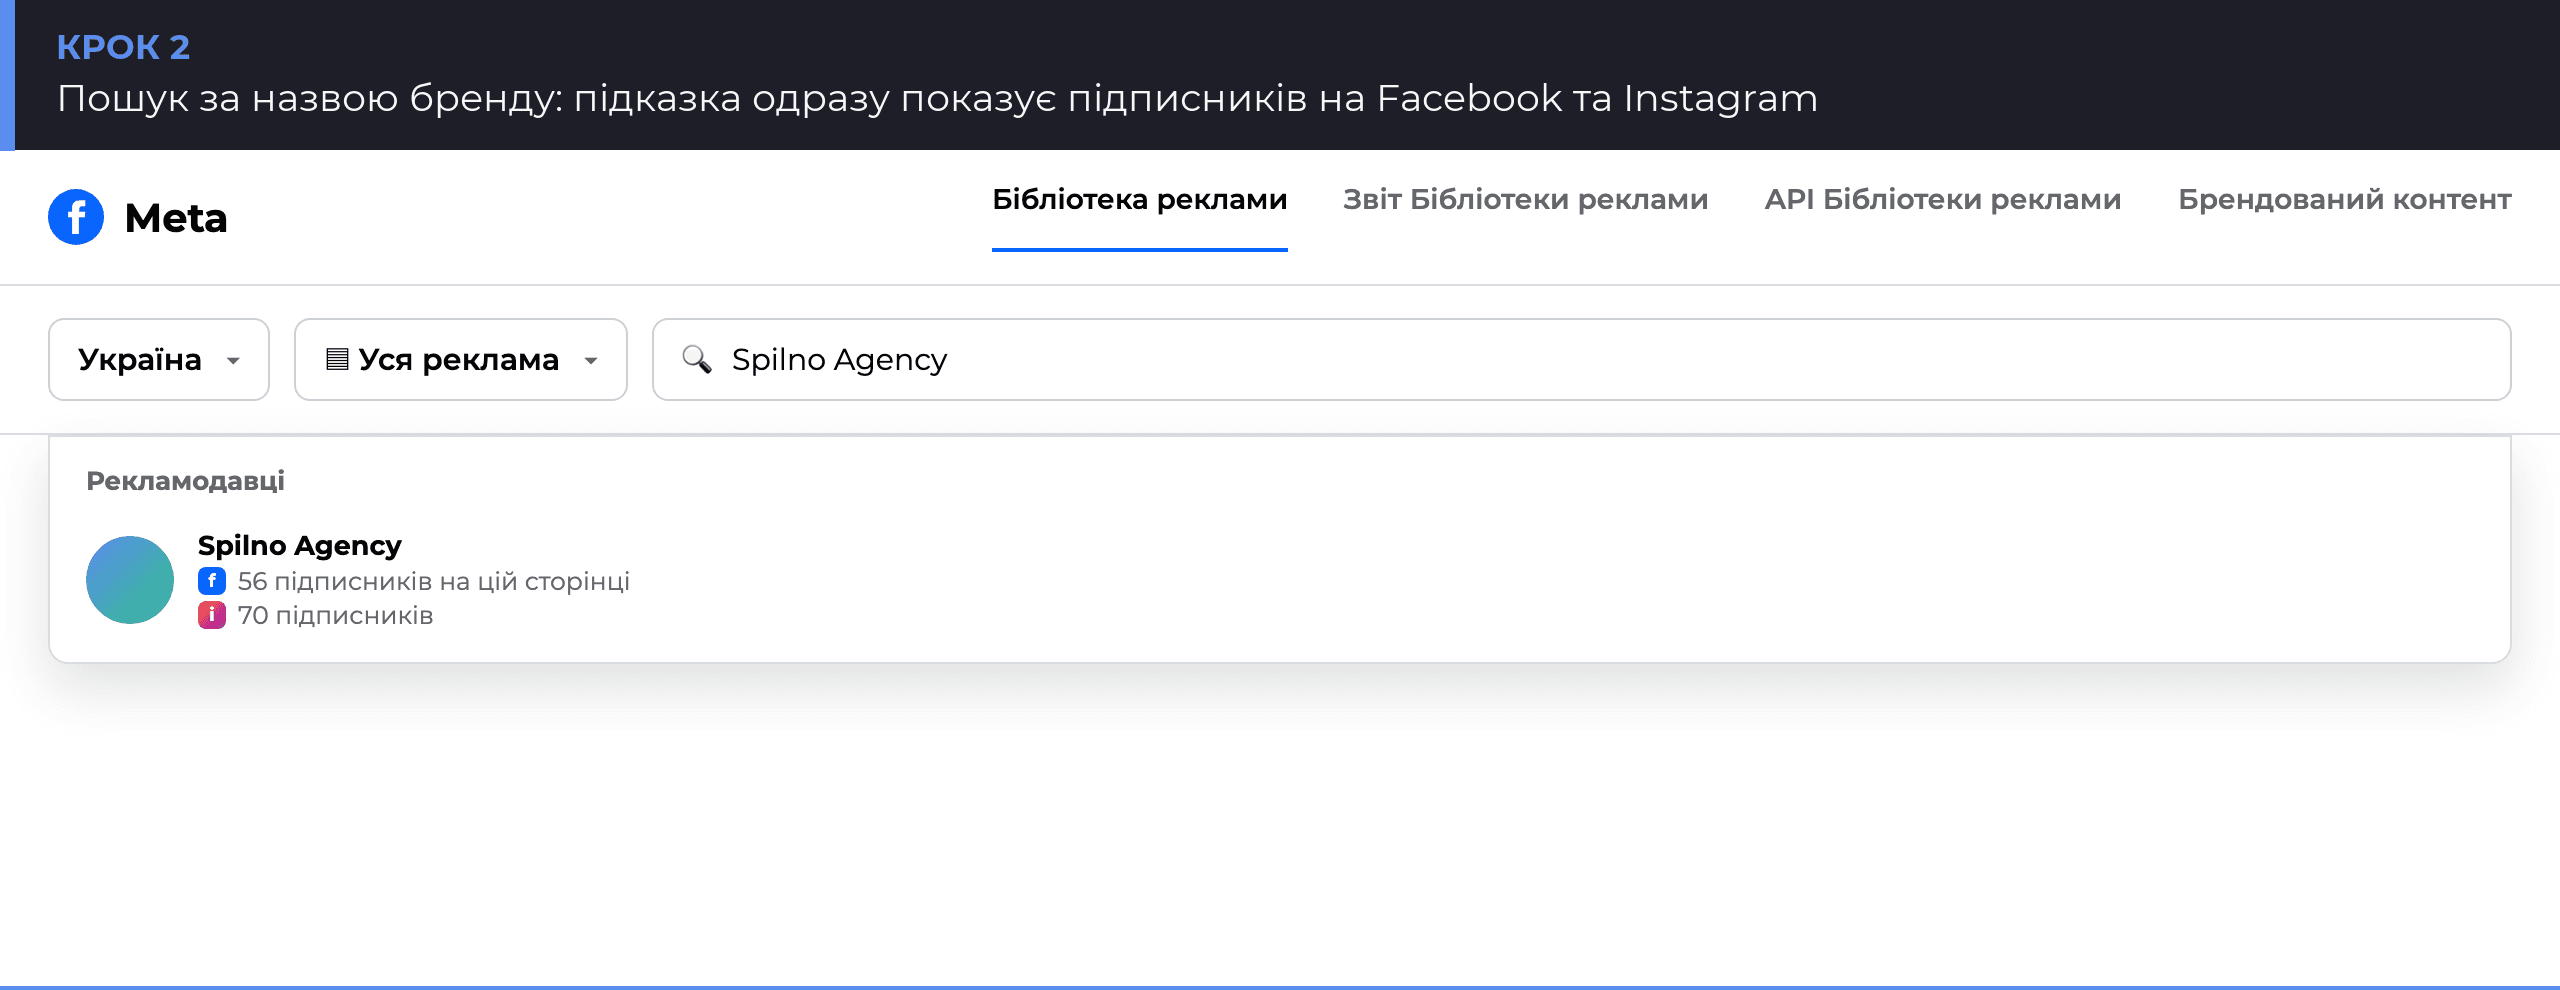Click the Instagram icon by 70 підписників
Viewport: 2560px width, 990px height.
tap(212, 615)
